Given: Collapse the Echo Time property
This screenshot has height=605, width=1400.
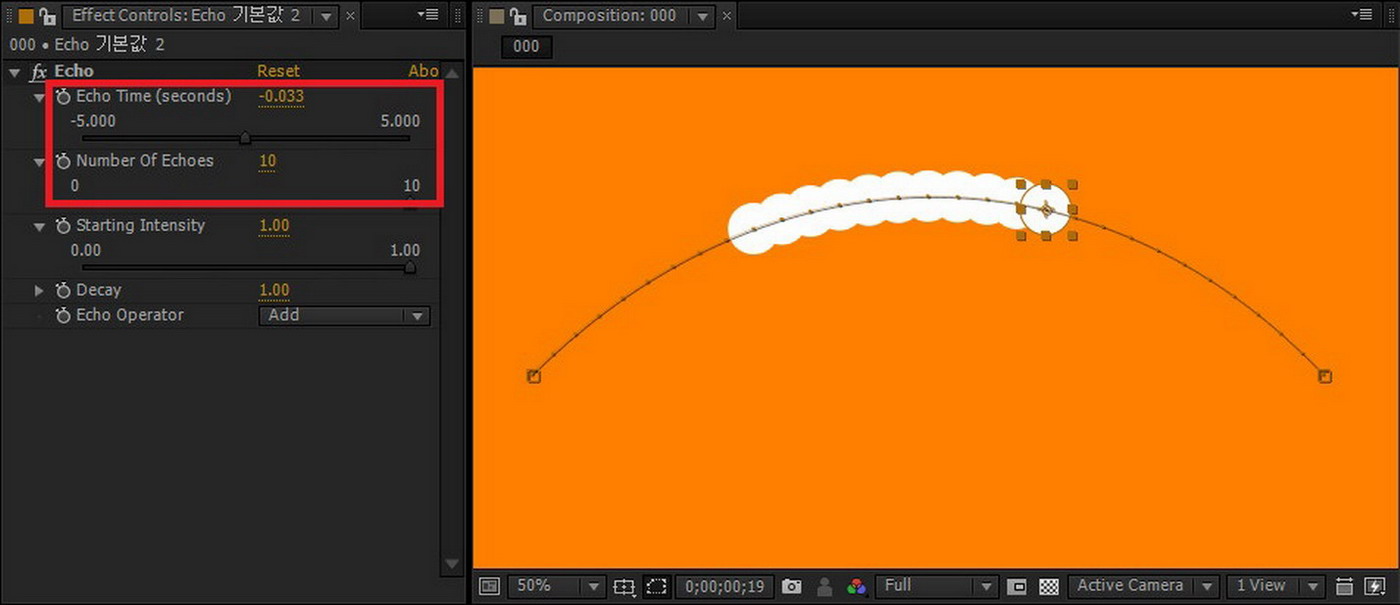Looking at the screenshot, I should tap(39, 97).
